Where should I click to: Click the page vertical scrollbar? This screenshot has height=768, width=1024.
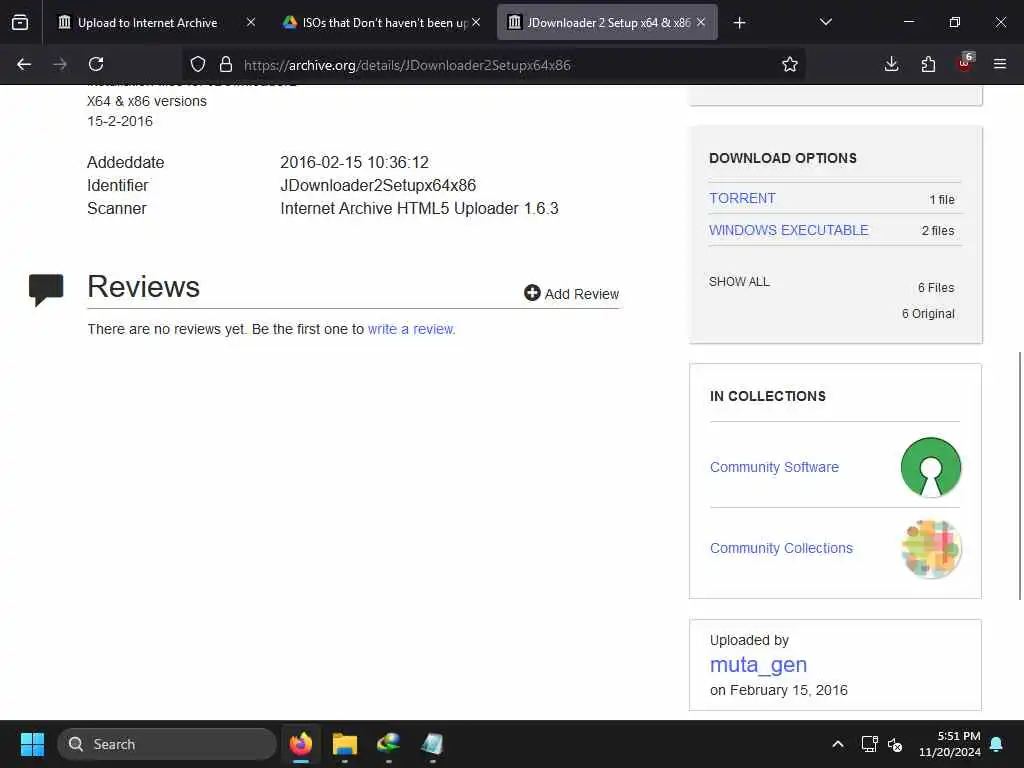point(1019,475)
